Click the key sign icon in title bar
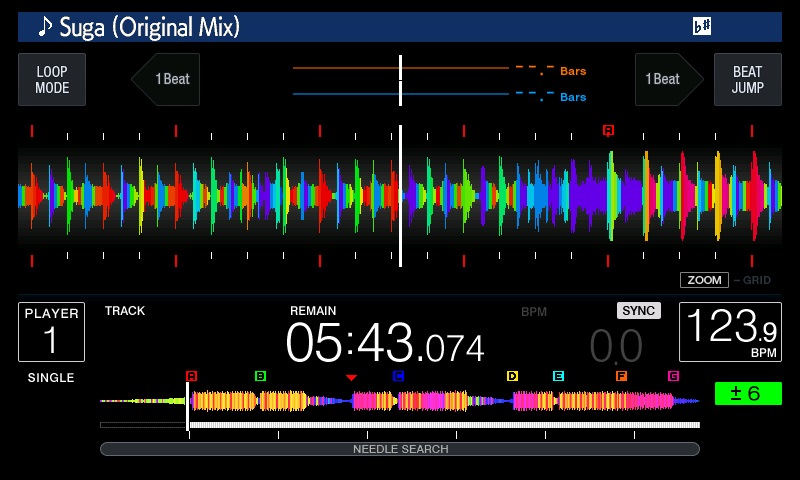The image size is (800, 480). [x=702, y=26]
